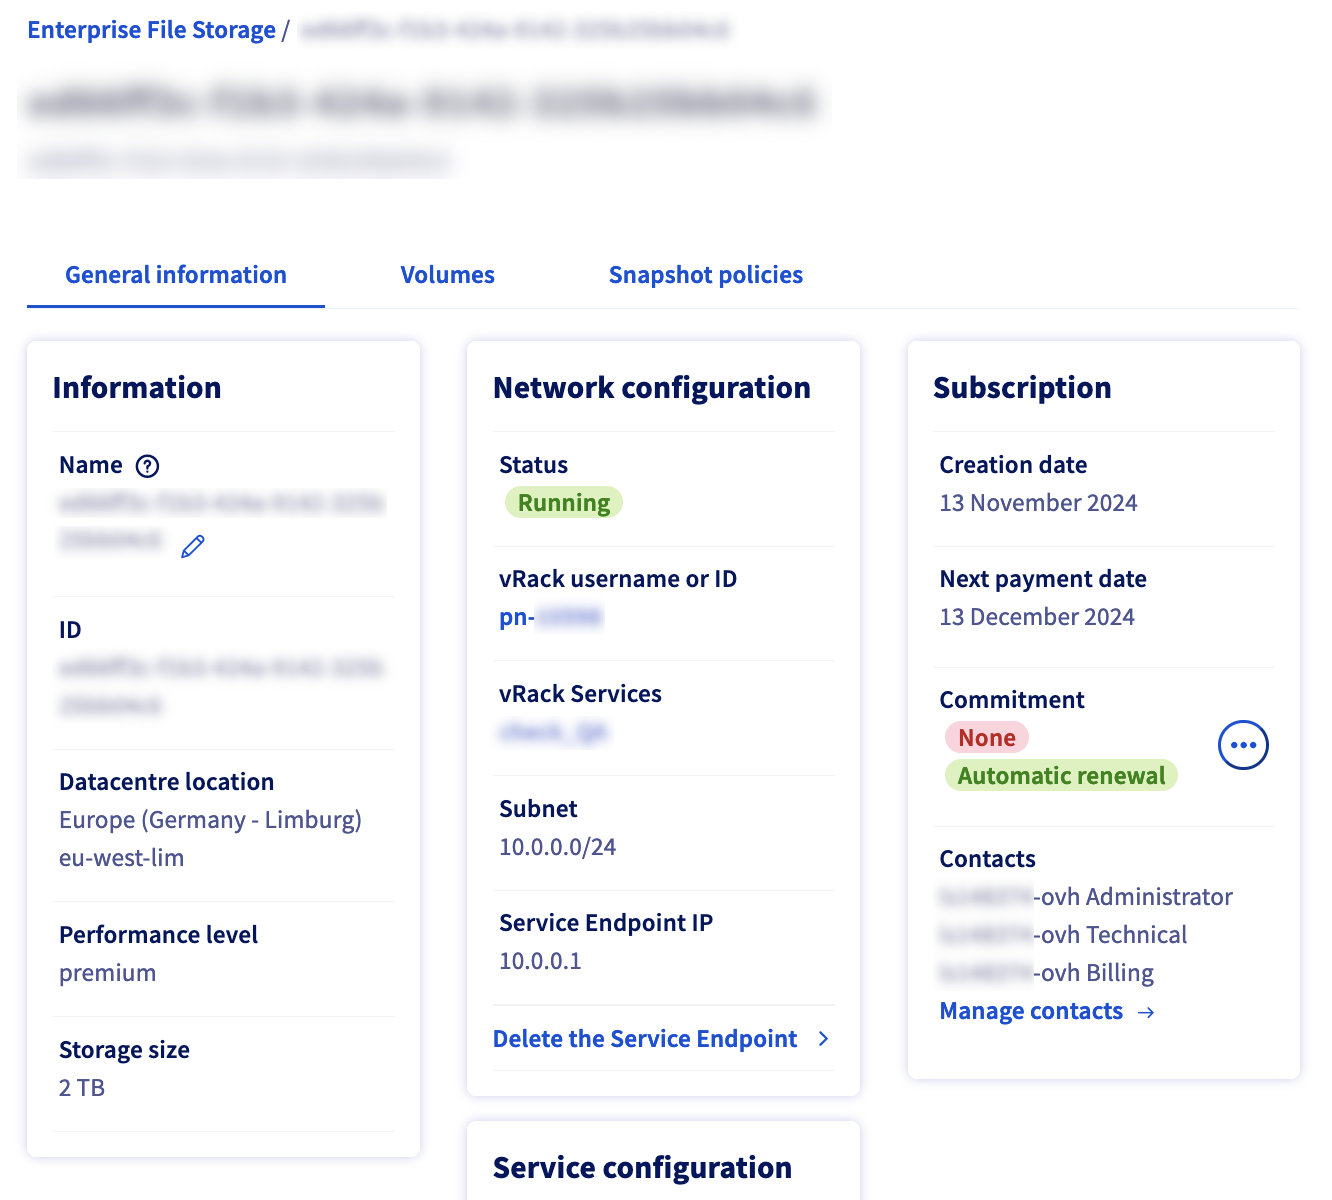Edit the service name with the pencil icon
This screenshot has height=1200, width=1332.
[192, 546]
